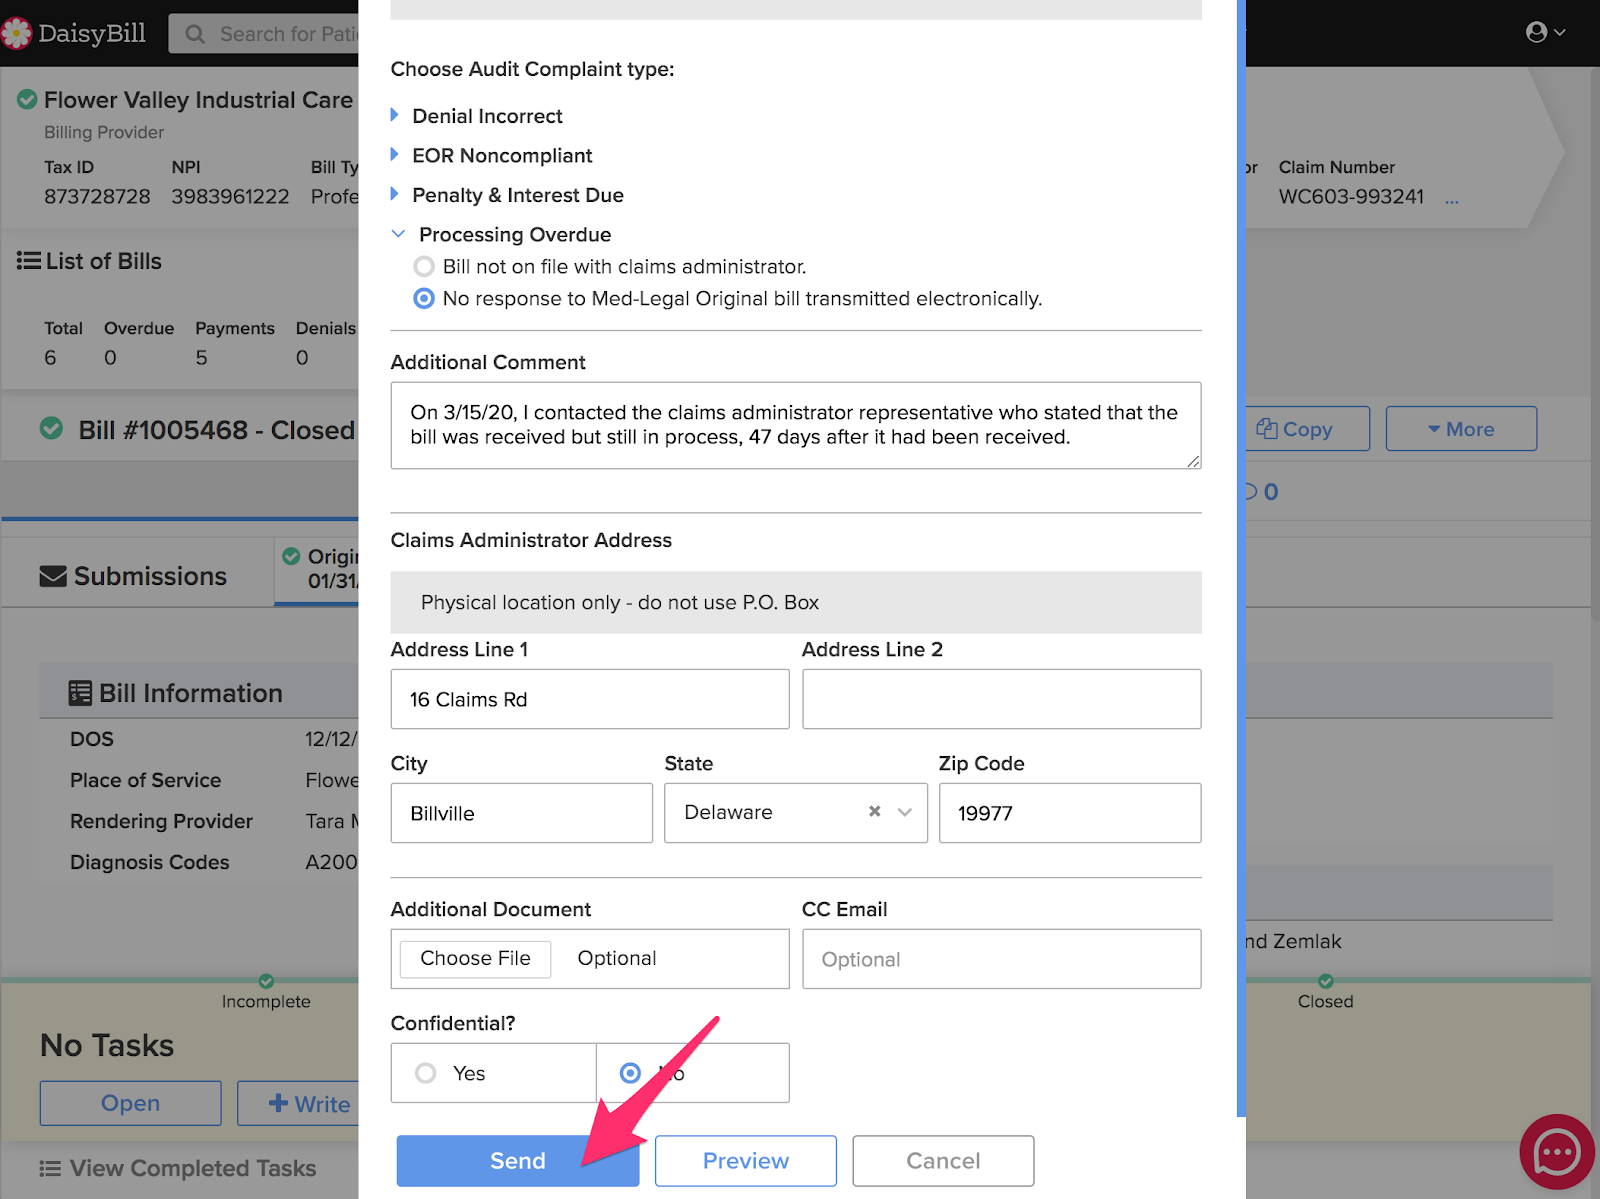The width and height of the screenshot is (1600, 1199).
Task: Select No for Confidential
Action: pos(630,1073)
